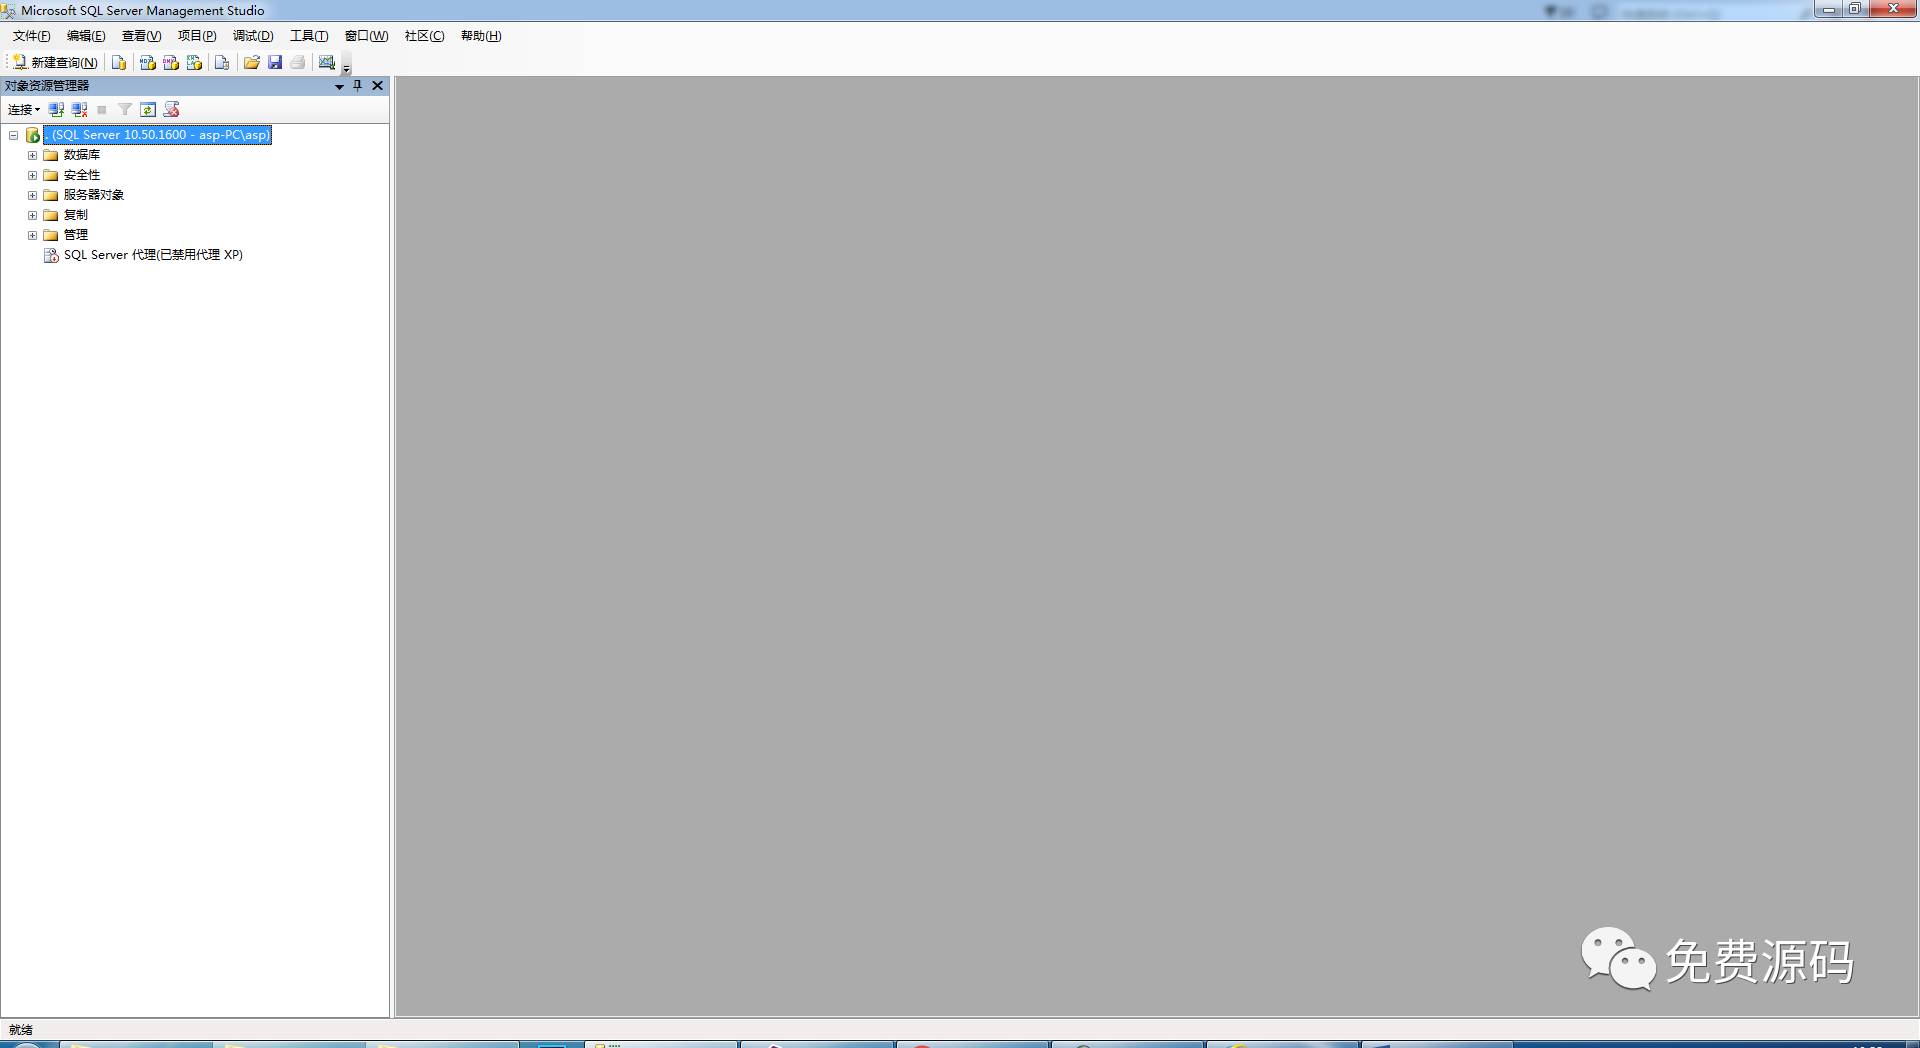Click the 对象资源管理器 panel title
This screenshot has height=1048, width=1920.
(x=47, y=86)
